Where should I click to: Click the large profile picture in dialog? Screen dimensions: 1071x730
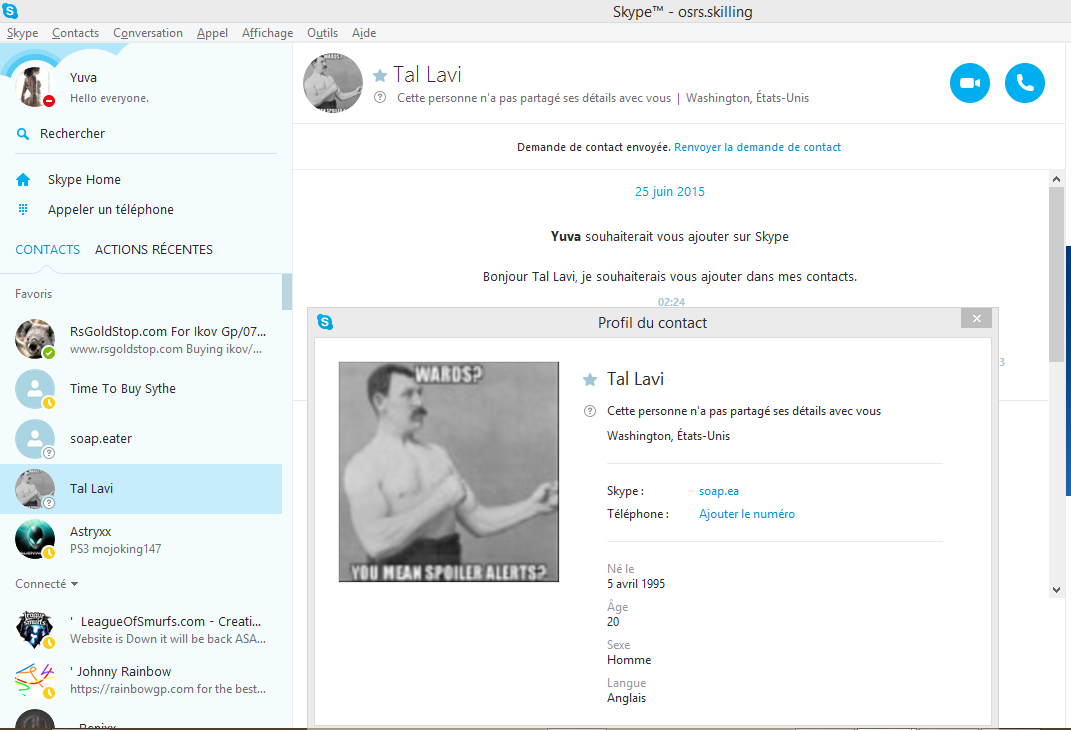click(449, 472)
